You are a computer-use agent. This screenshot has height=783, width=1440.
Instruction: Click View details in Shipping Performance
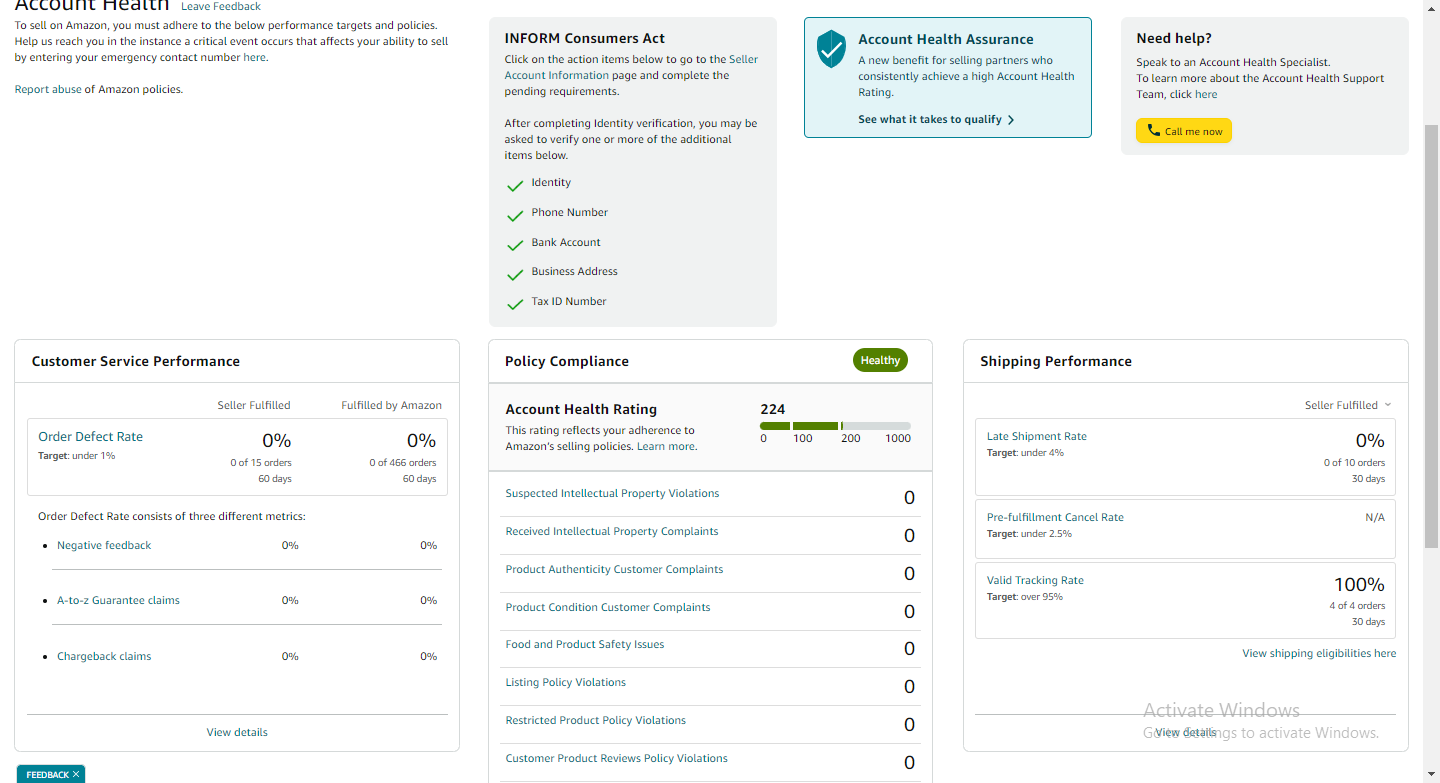[1186, 732]
